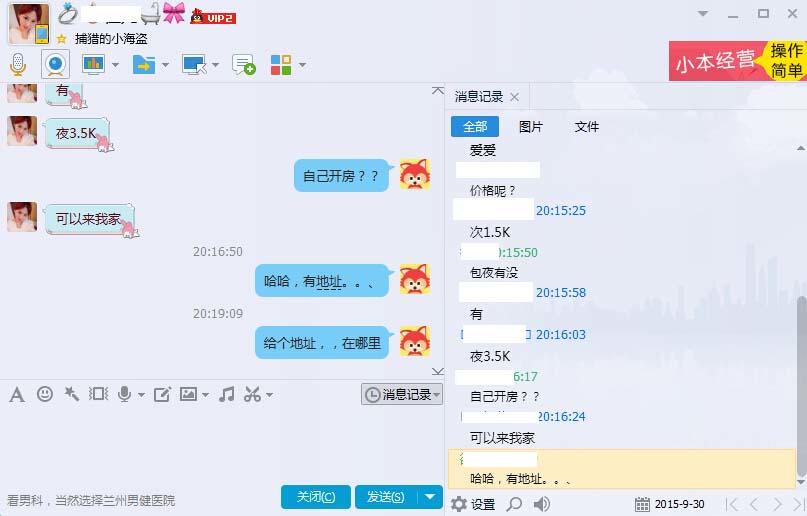Select the 全部 history tab
This screenshot has width=807, height=516.
[475, 127]
